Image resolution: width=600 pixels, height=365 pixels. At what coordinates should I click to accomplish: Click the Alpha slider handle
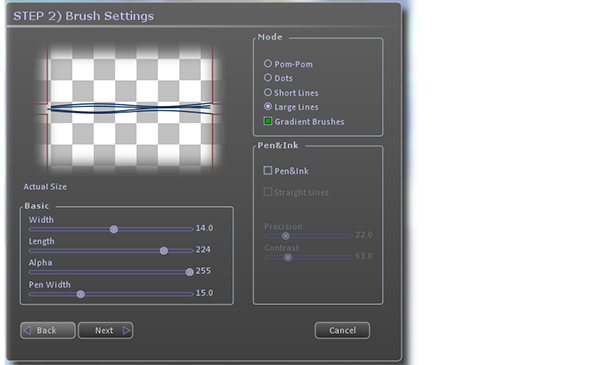point(189,272)
